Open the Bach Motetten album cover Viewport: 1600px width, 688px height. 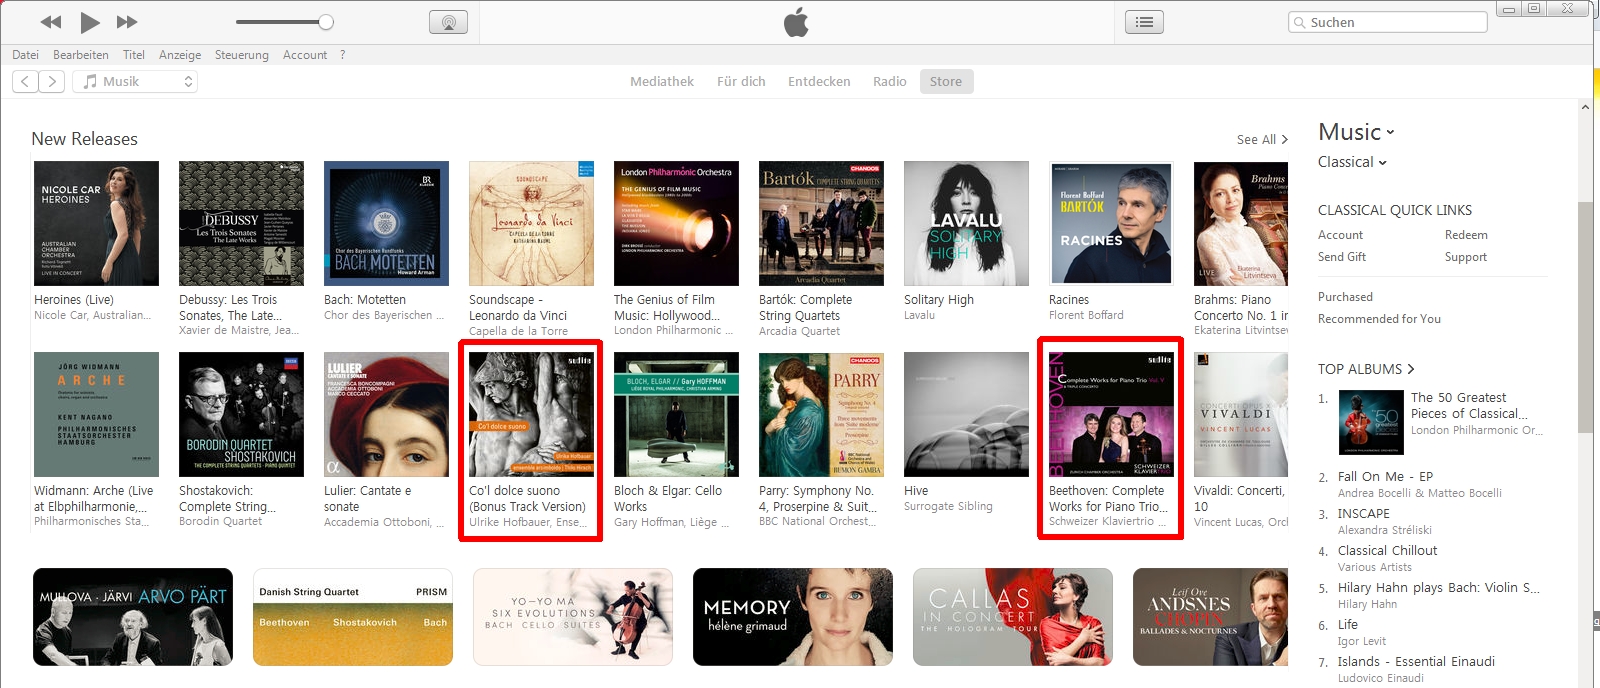(386, 223)
